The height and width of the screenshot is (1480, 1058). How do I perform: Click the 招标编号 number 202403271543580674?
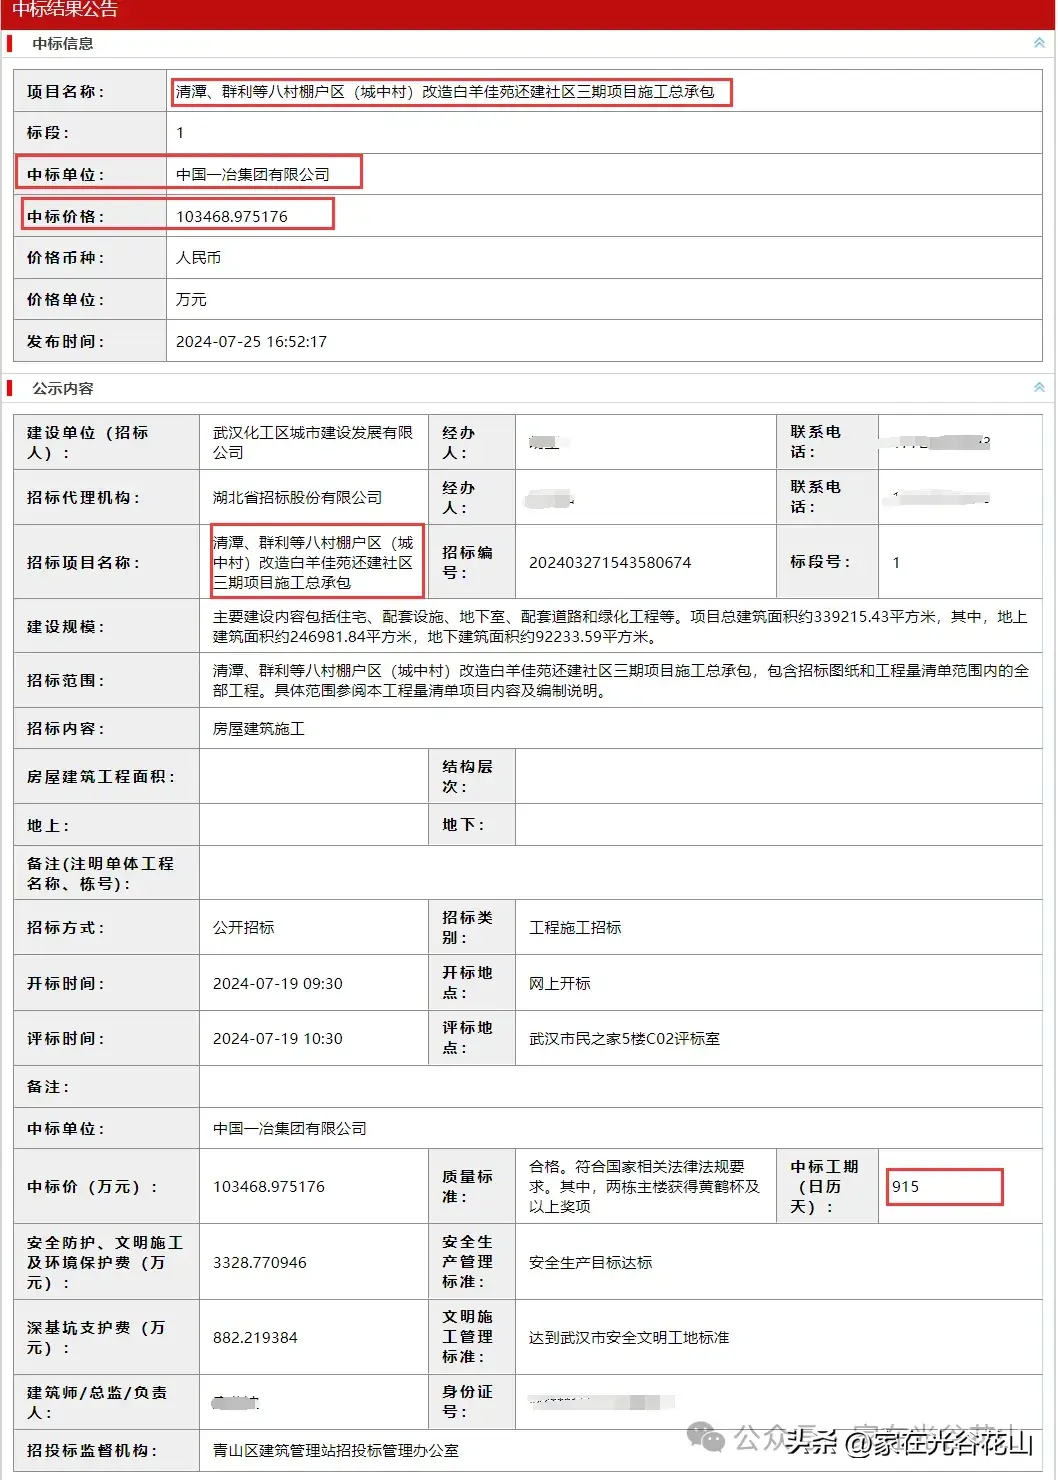pyautogui.click(x=610, y=563)
